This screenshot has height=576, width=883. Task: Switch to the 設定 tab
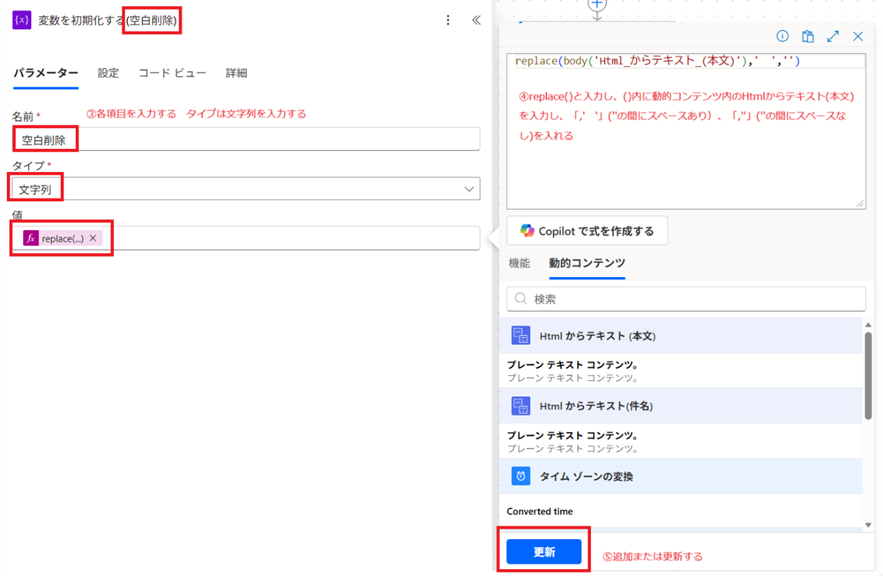point(108,73)
